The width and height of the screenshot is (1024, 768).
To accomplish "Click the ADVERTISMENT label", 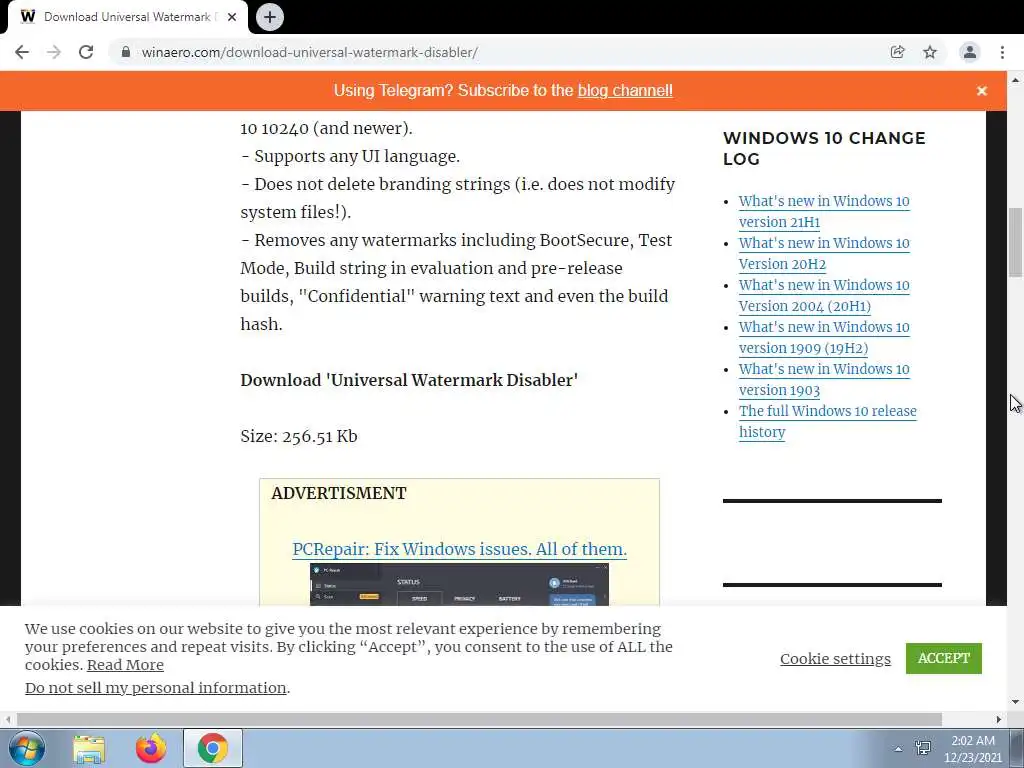I will coord(338,493).
